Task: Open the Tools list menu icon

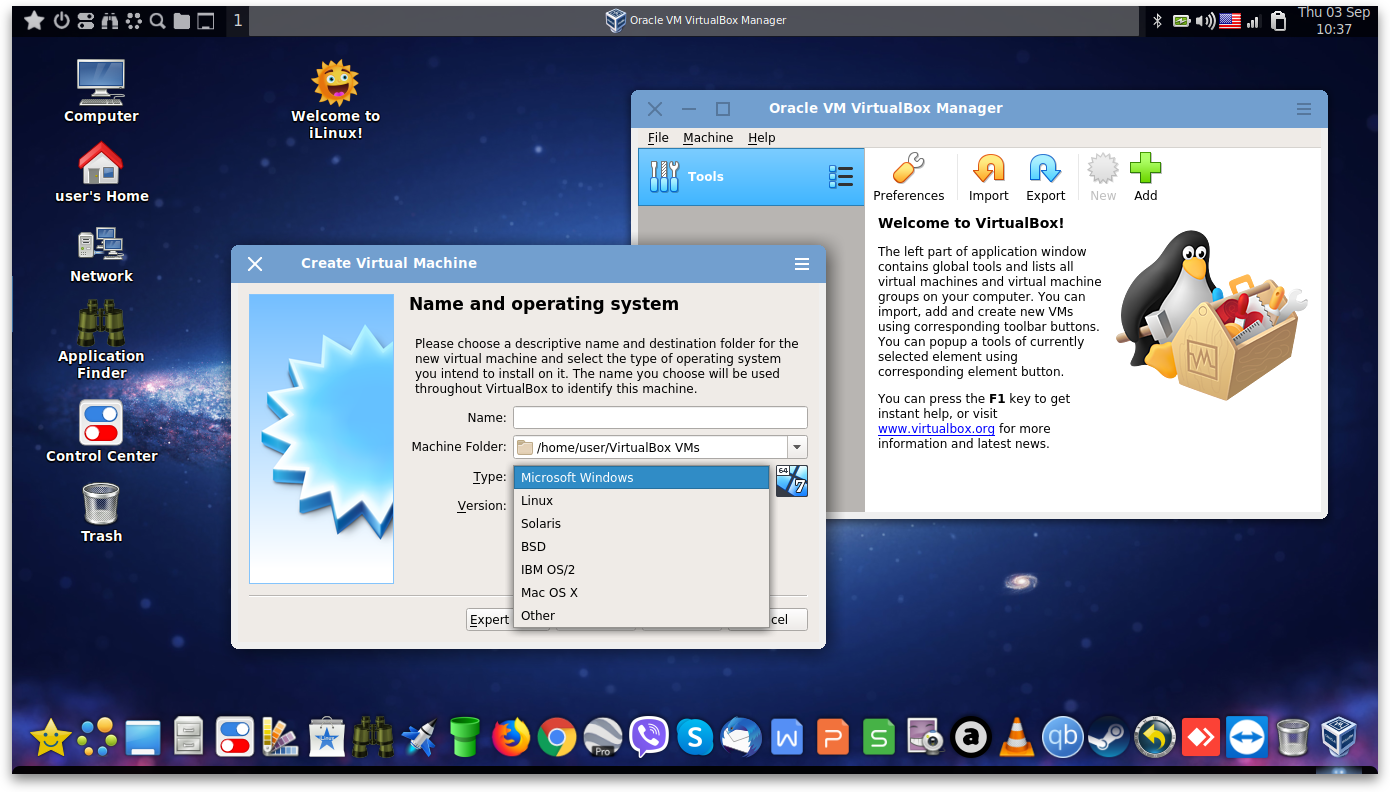Action: click(841, 177)
